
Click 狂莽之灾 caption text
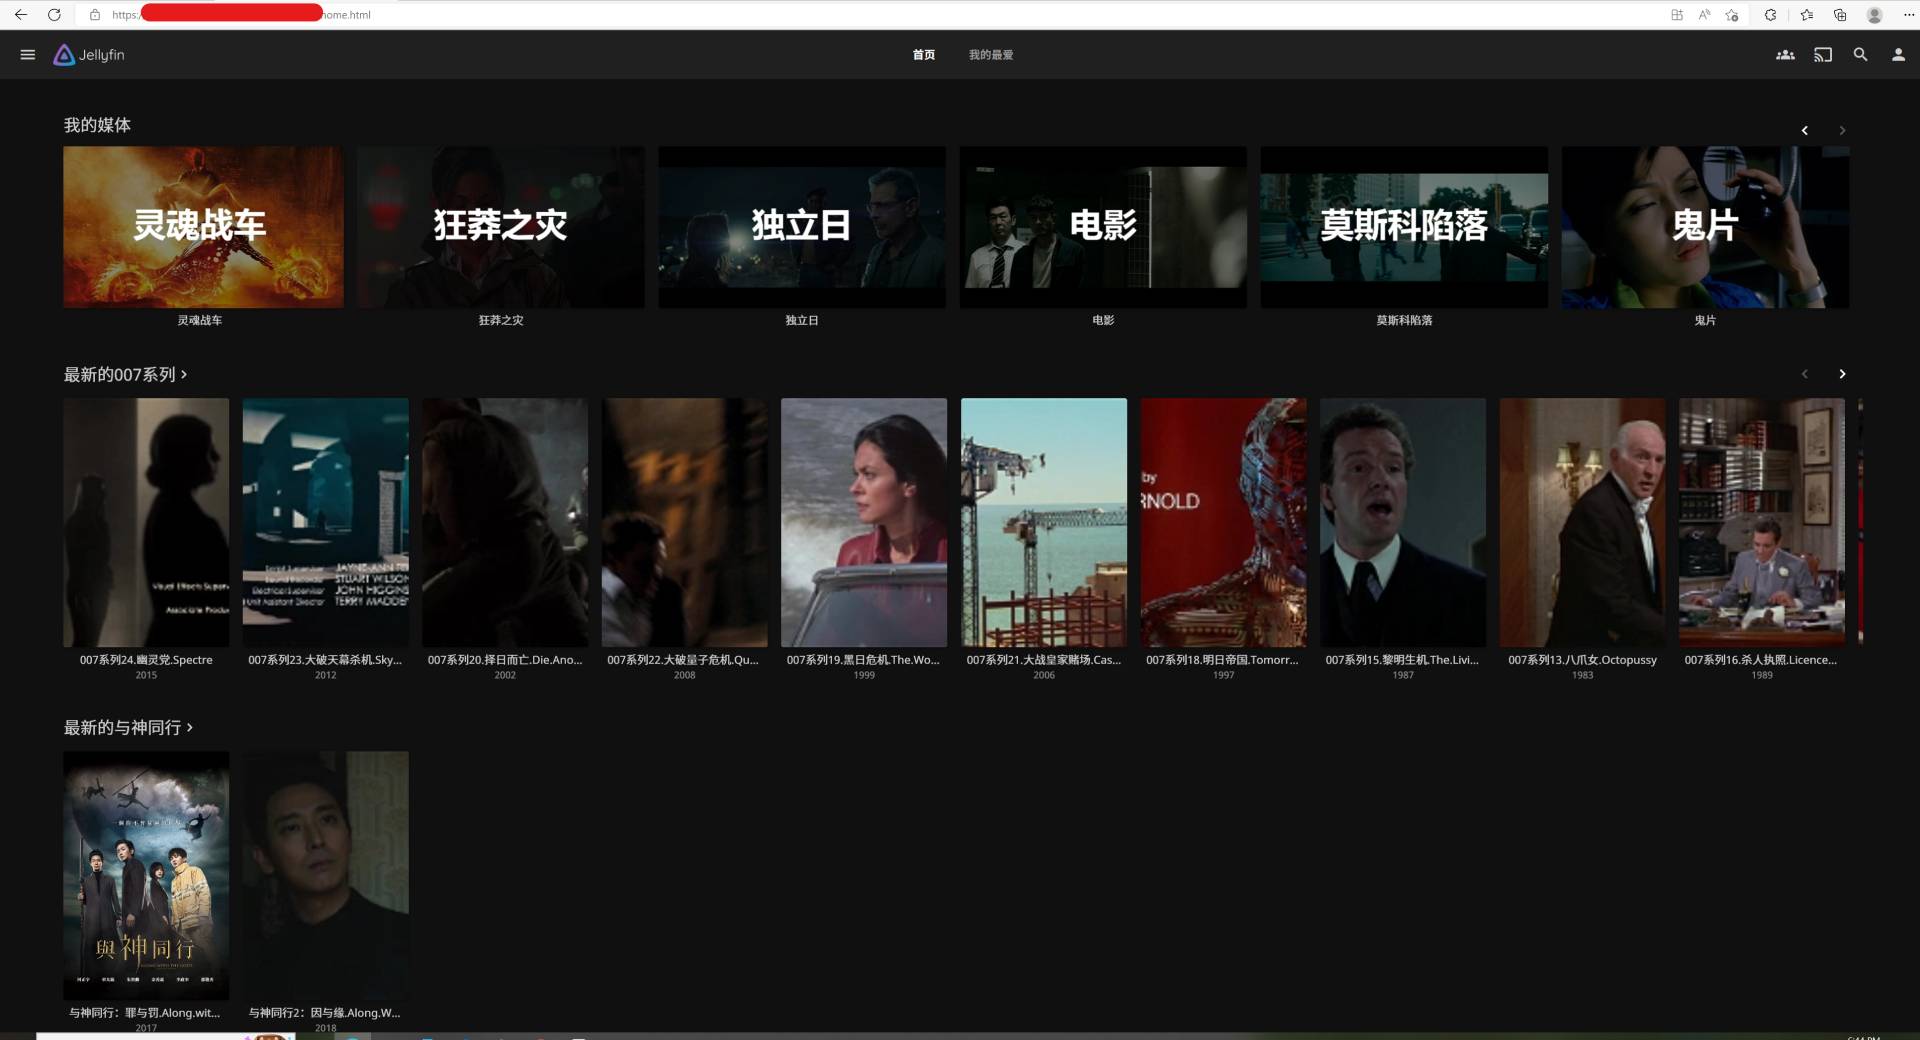click(501, 320)
